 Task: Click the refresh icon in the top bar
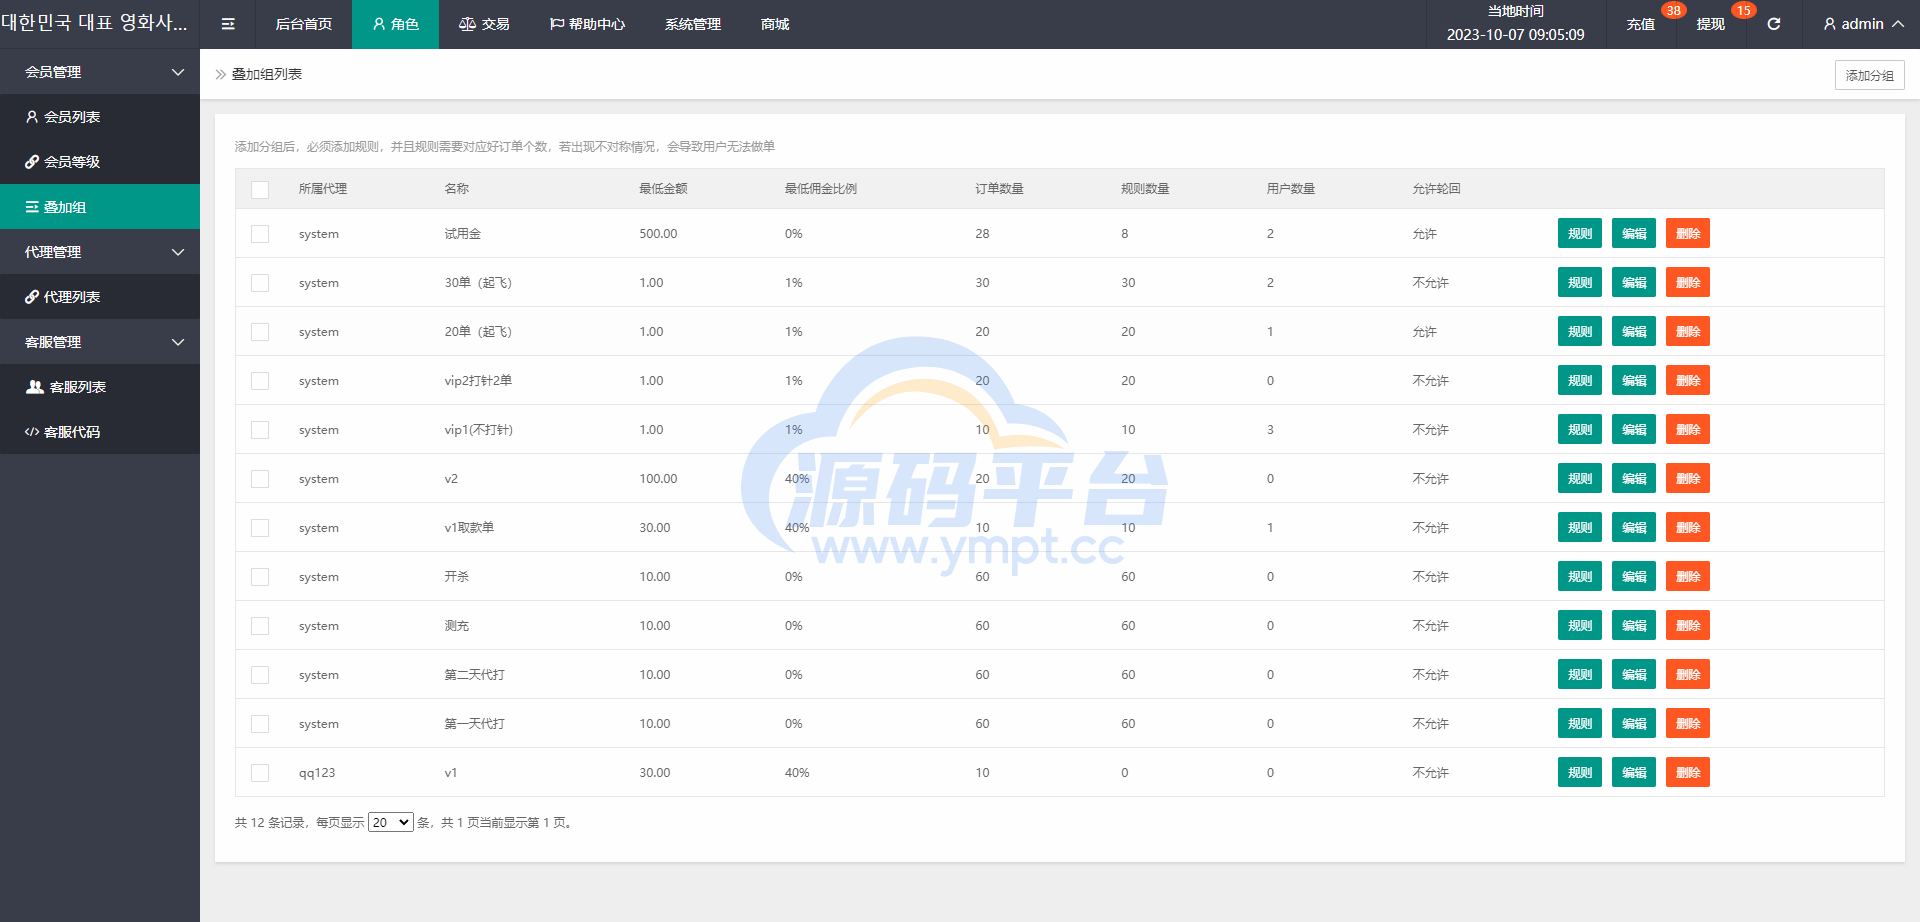(x=1773, y=24)
